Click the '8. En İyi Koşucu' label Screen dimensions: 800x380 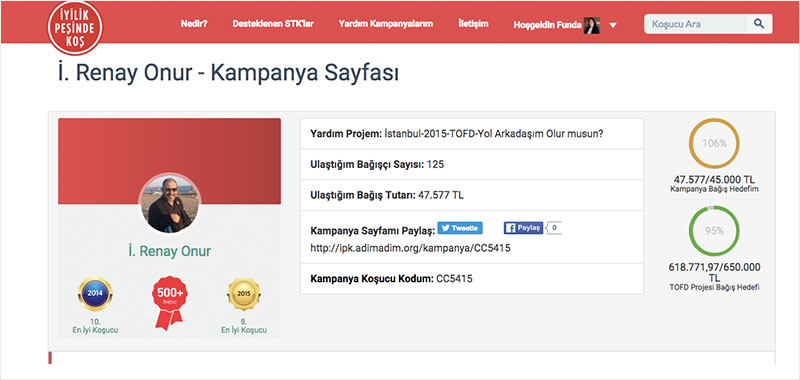click(x=244, y=326)
